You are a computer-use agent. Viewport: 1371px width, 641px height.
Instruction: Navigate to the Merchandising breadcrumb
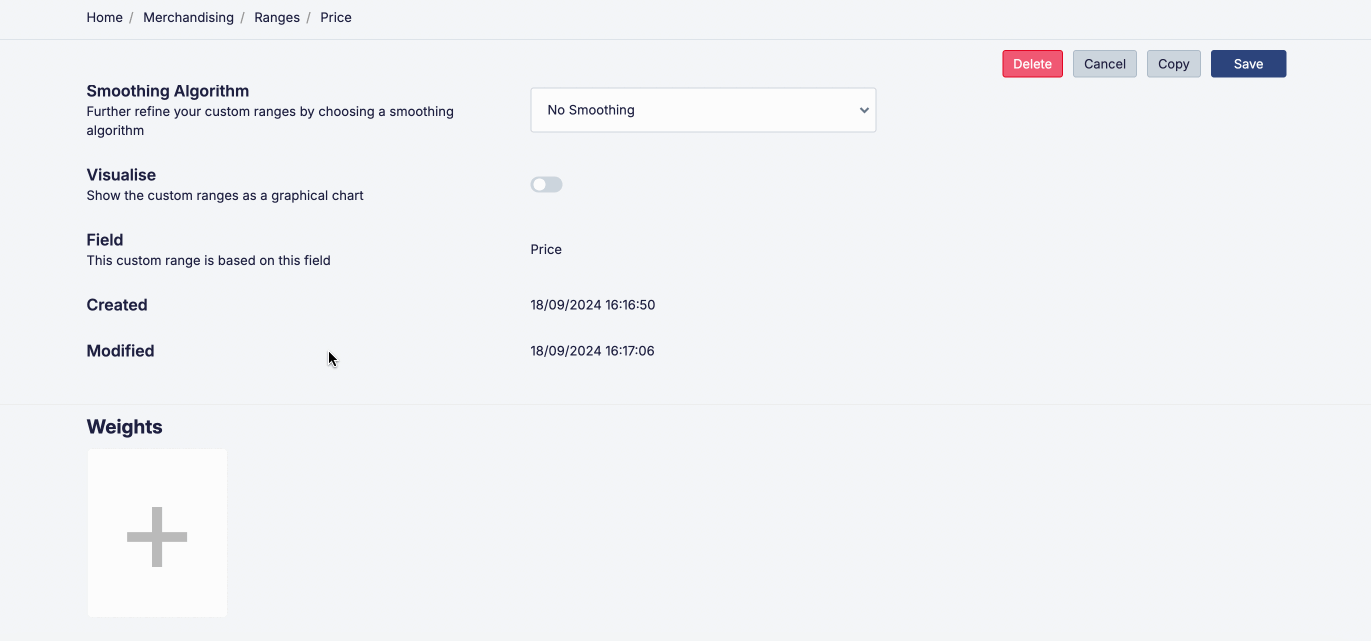pyautogui.click(x=188, y=18)
